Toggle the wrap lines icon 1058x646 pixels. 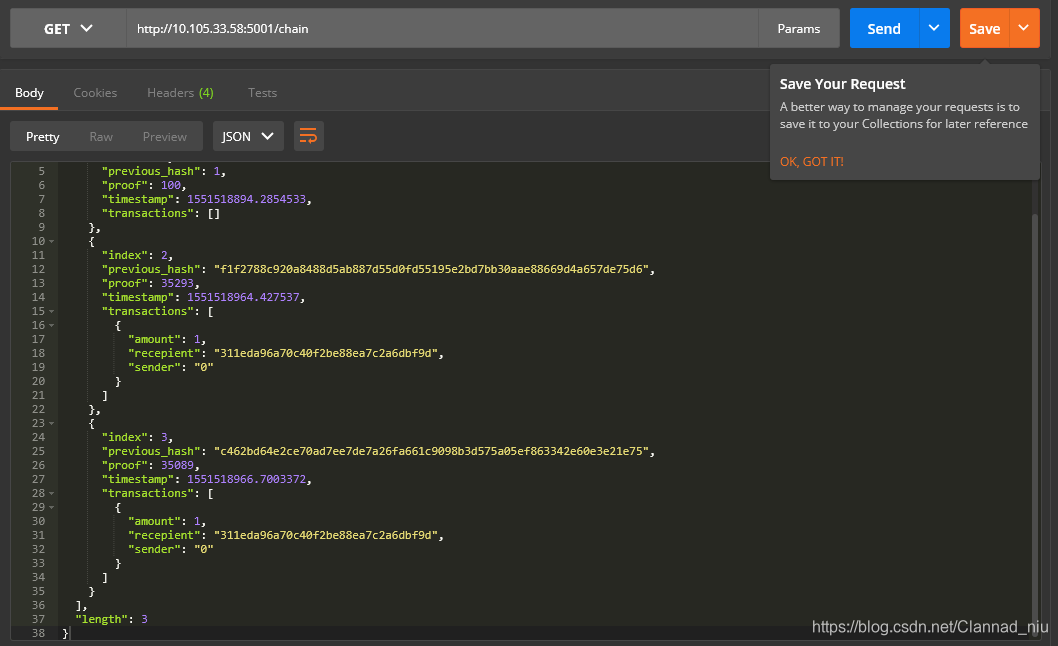tap(308, 136)
